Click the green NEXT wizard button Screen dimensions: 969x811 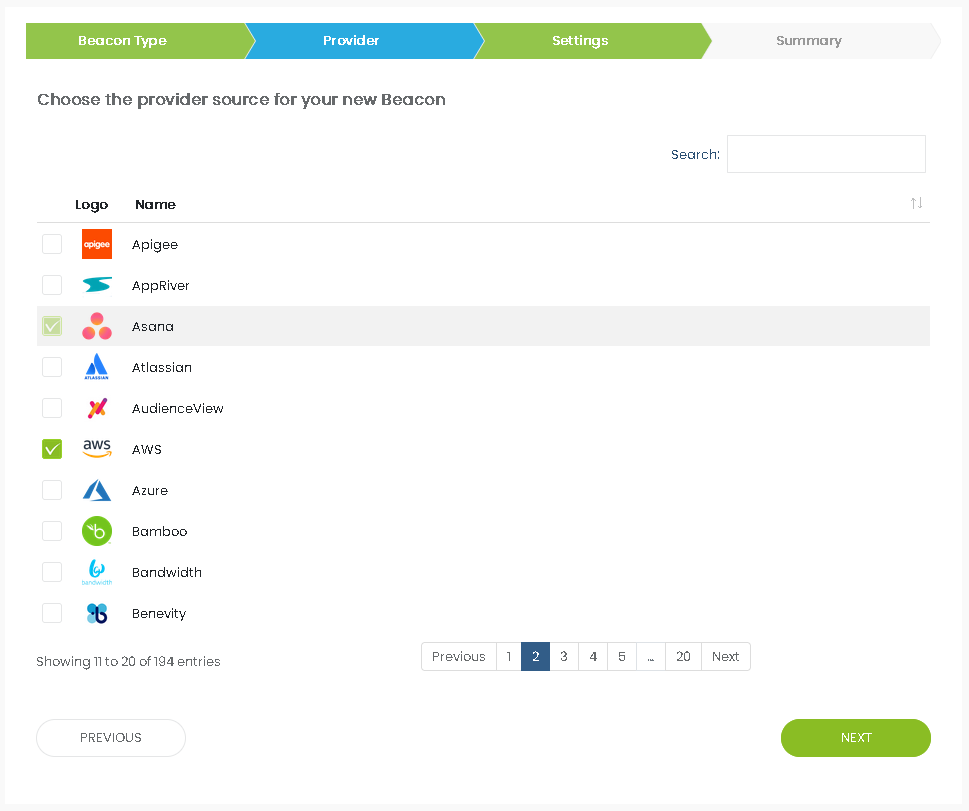tap(856, 737)
